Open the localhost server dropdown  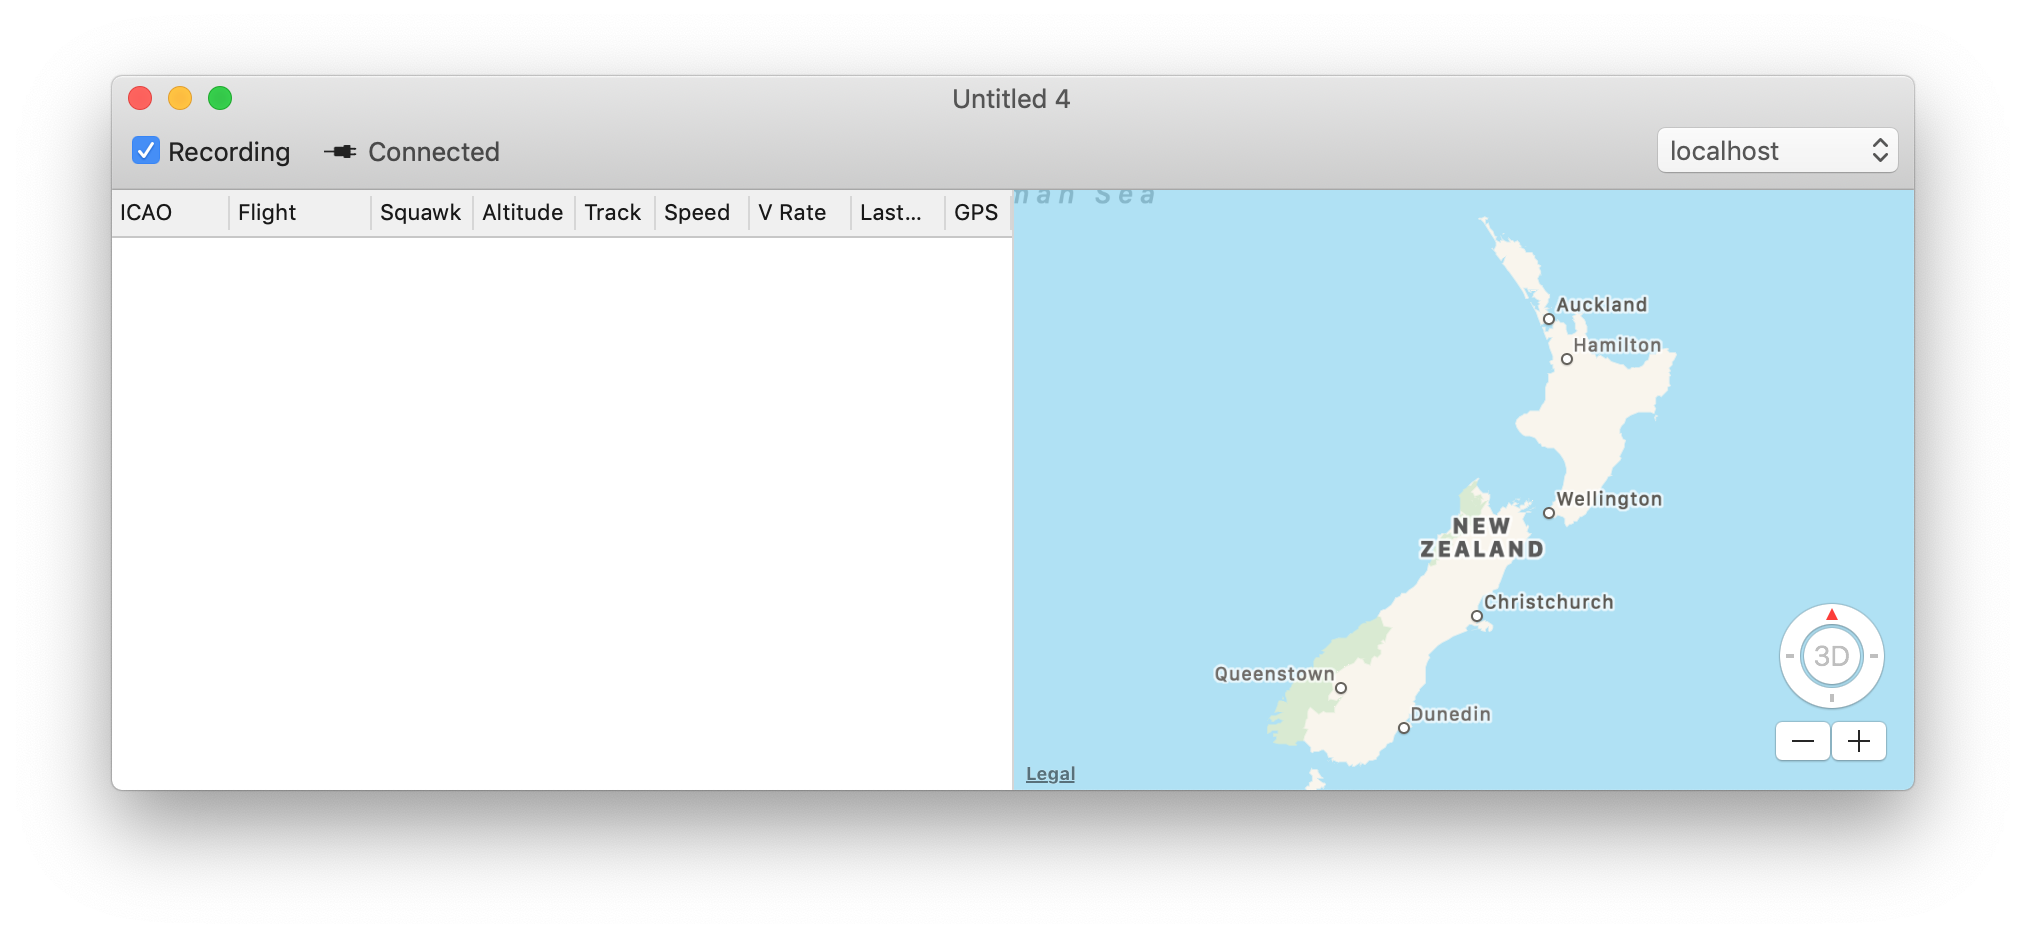(1777, 151)
